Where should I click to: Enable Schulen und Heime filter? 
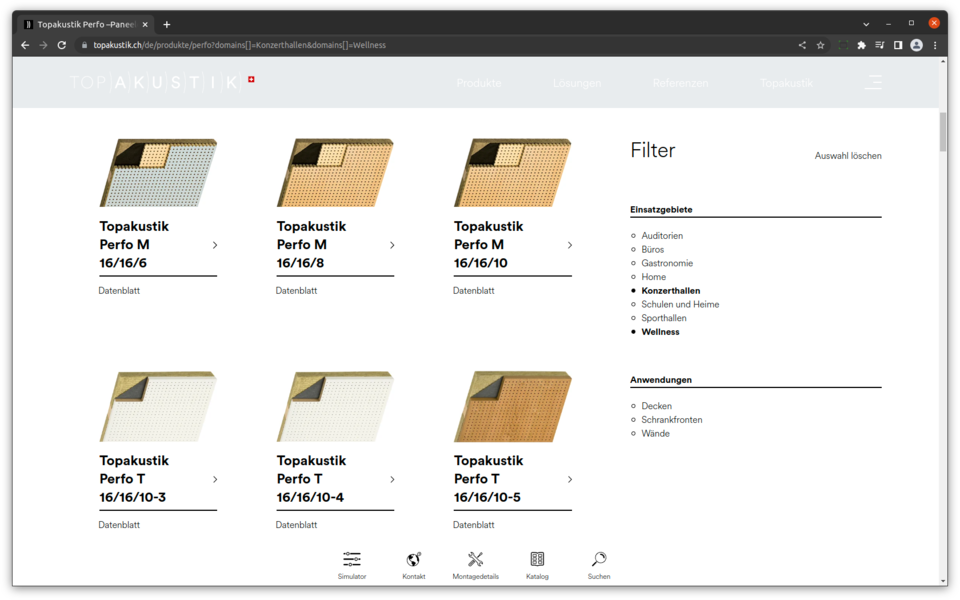point(680,304)
